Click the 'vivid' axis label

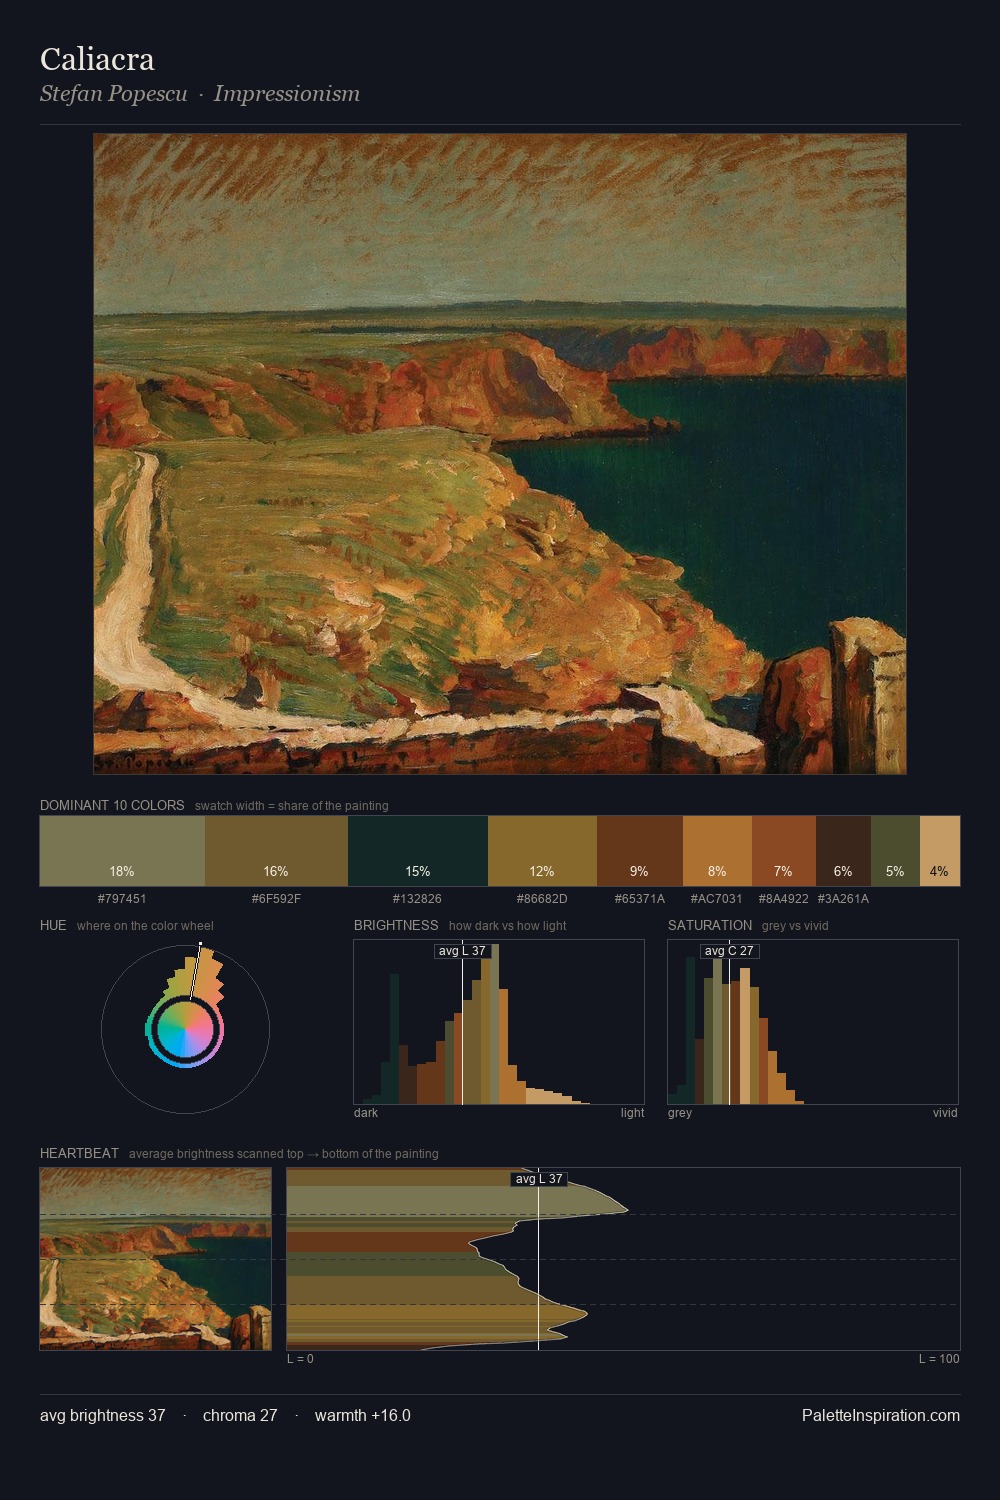pyautogui.click(x=945, y=1113)
